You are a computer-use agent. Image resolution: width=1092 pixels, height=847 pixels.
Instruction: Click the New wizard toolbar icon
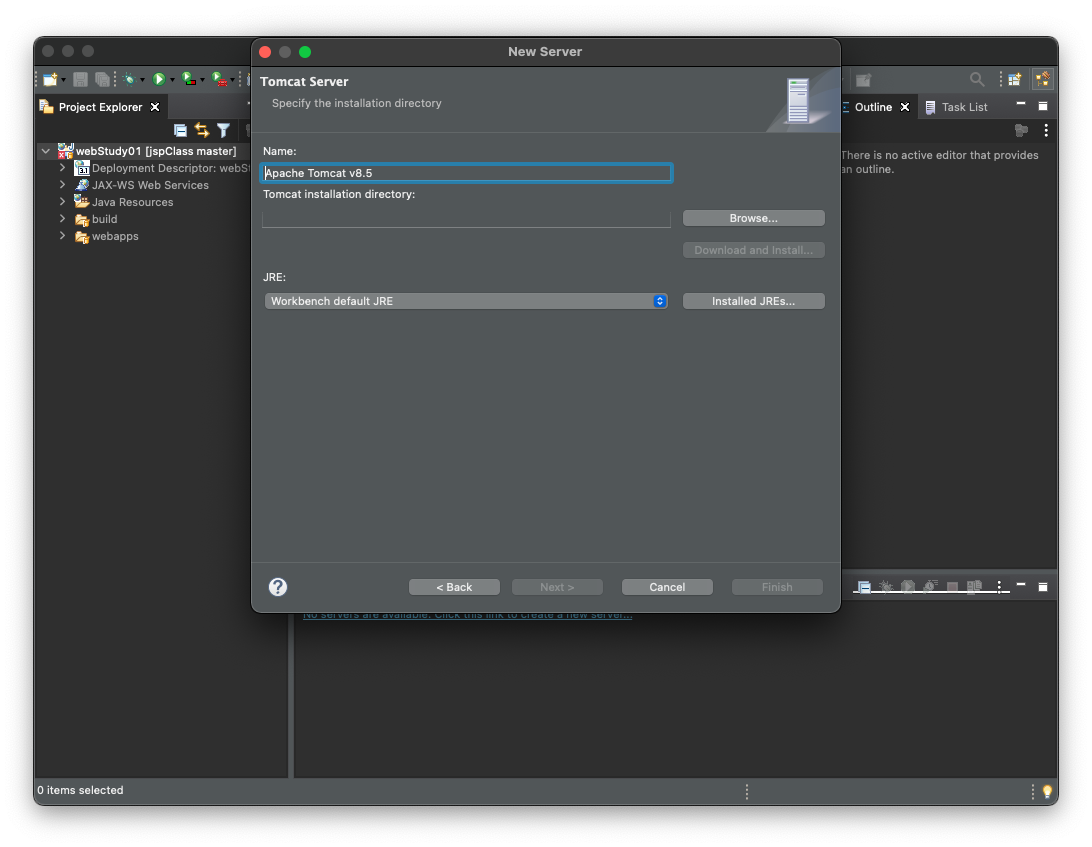49,79
